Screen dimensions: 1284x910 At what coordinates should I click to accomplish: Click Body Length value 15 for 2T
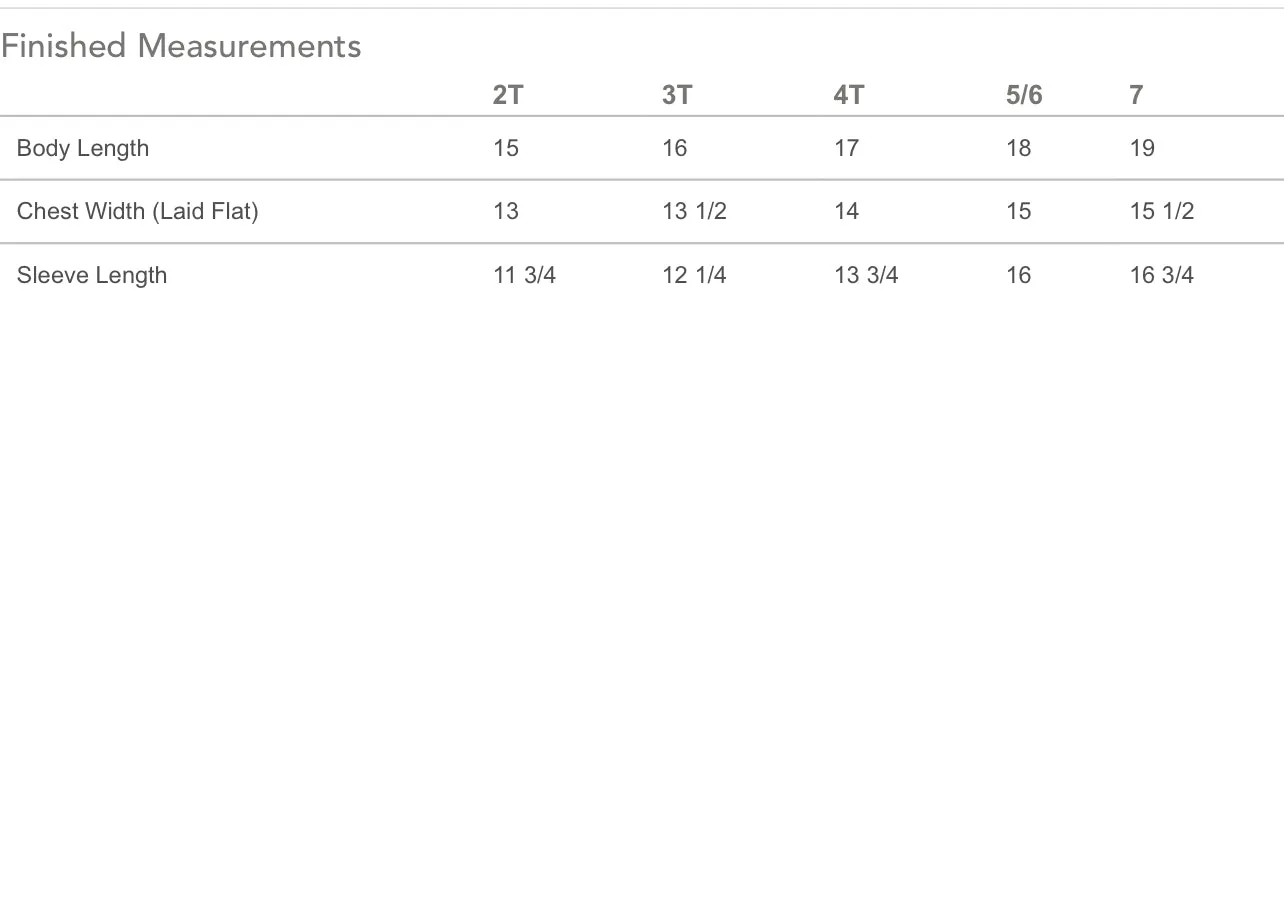[506, 148]
